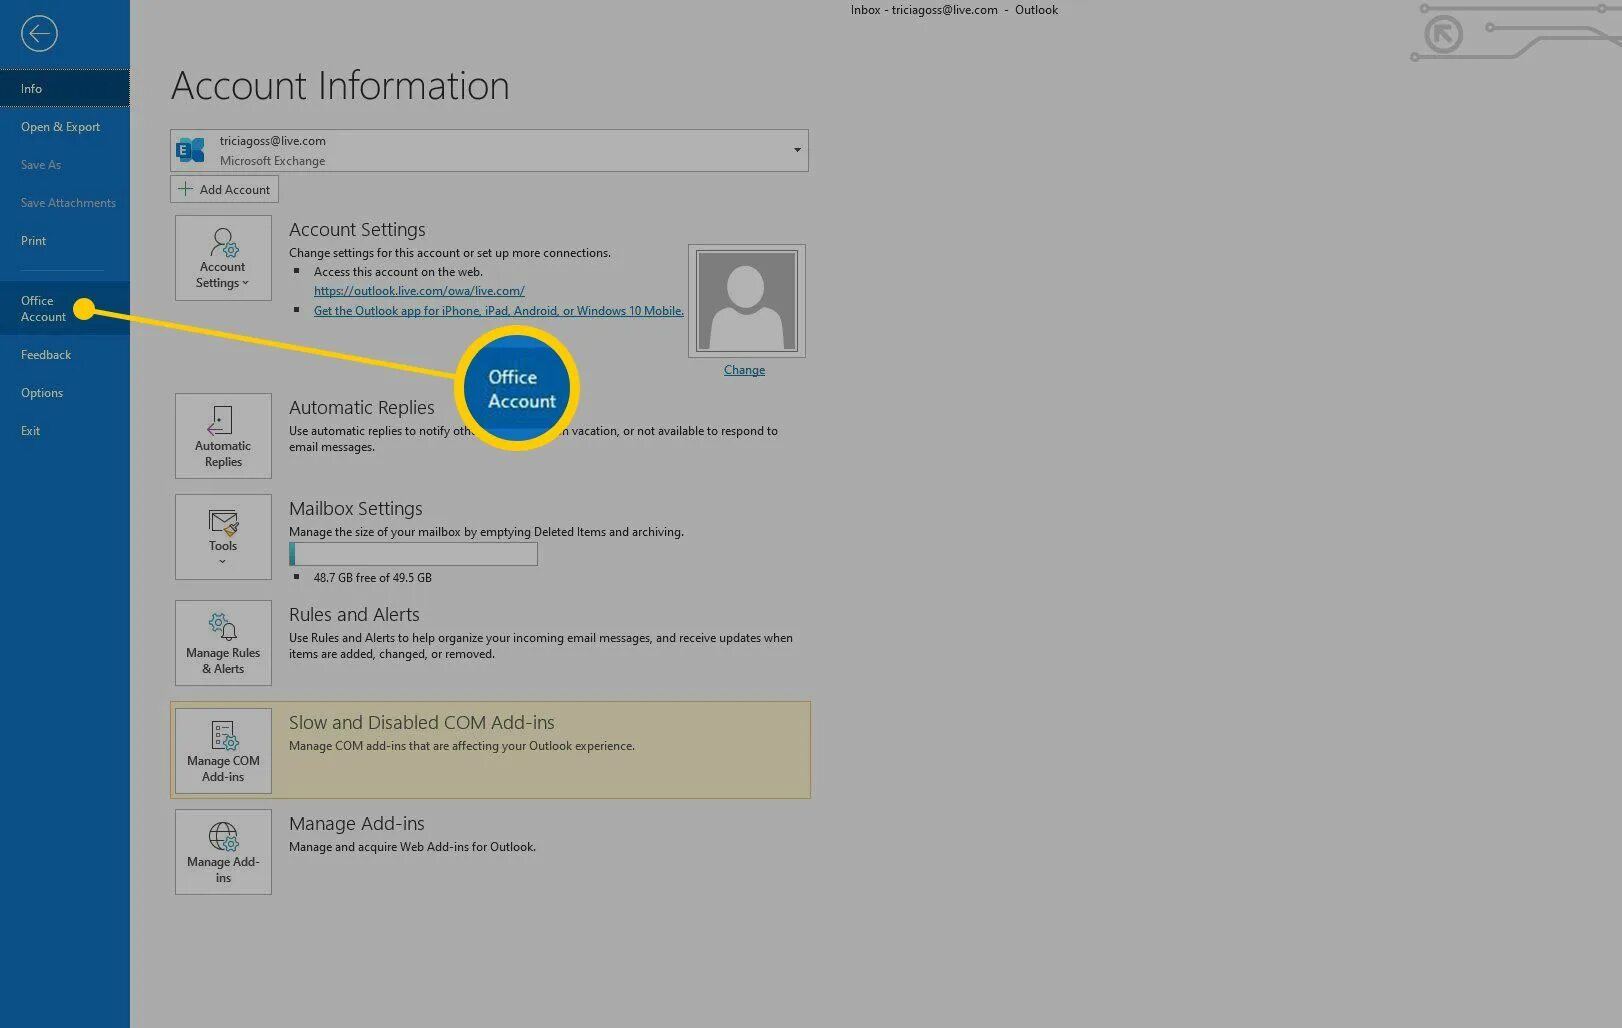Open the Automatic Replies button
Screen dimensions: 1622x1028
(223, 436)
